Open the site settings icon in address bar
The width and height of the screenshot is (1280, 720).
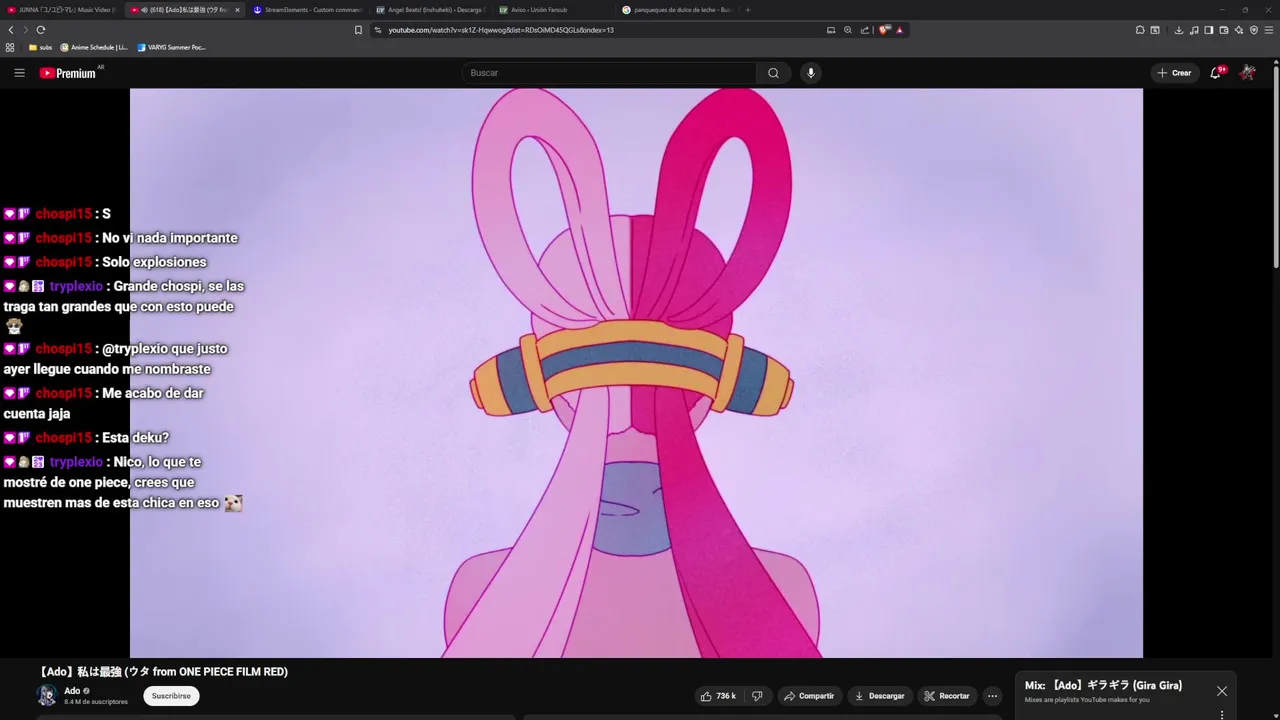(x=378, y=30)
